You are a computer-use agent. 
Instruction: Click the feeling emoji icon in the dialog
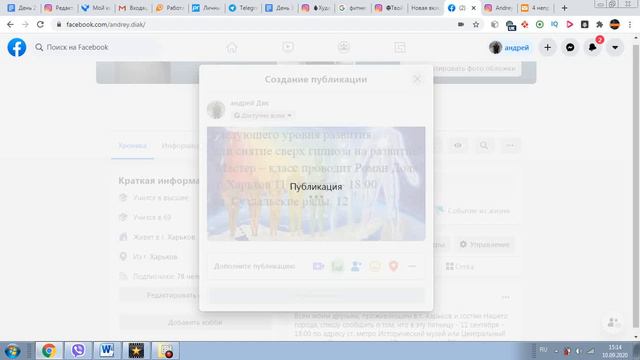pyautogui.click(x=375, y=266)
